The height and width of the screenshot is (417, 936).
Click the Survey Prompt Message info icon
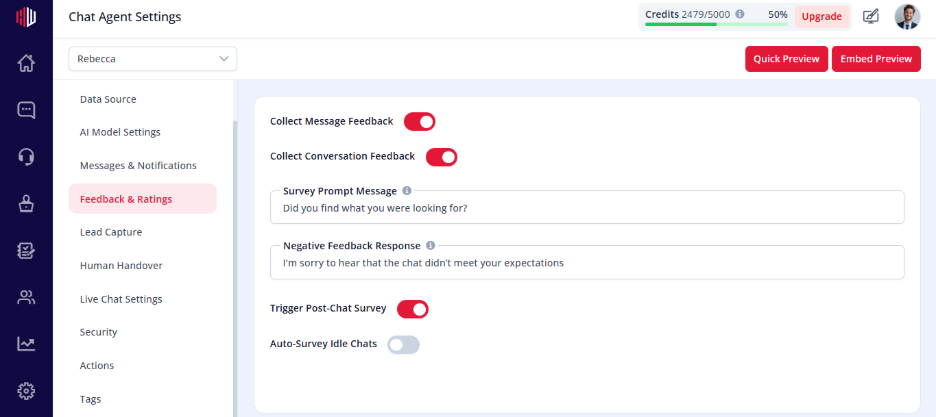[x=407, y=191]
